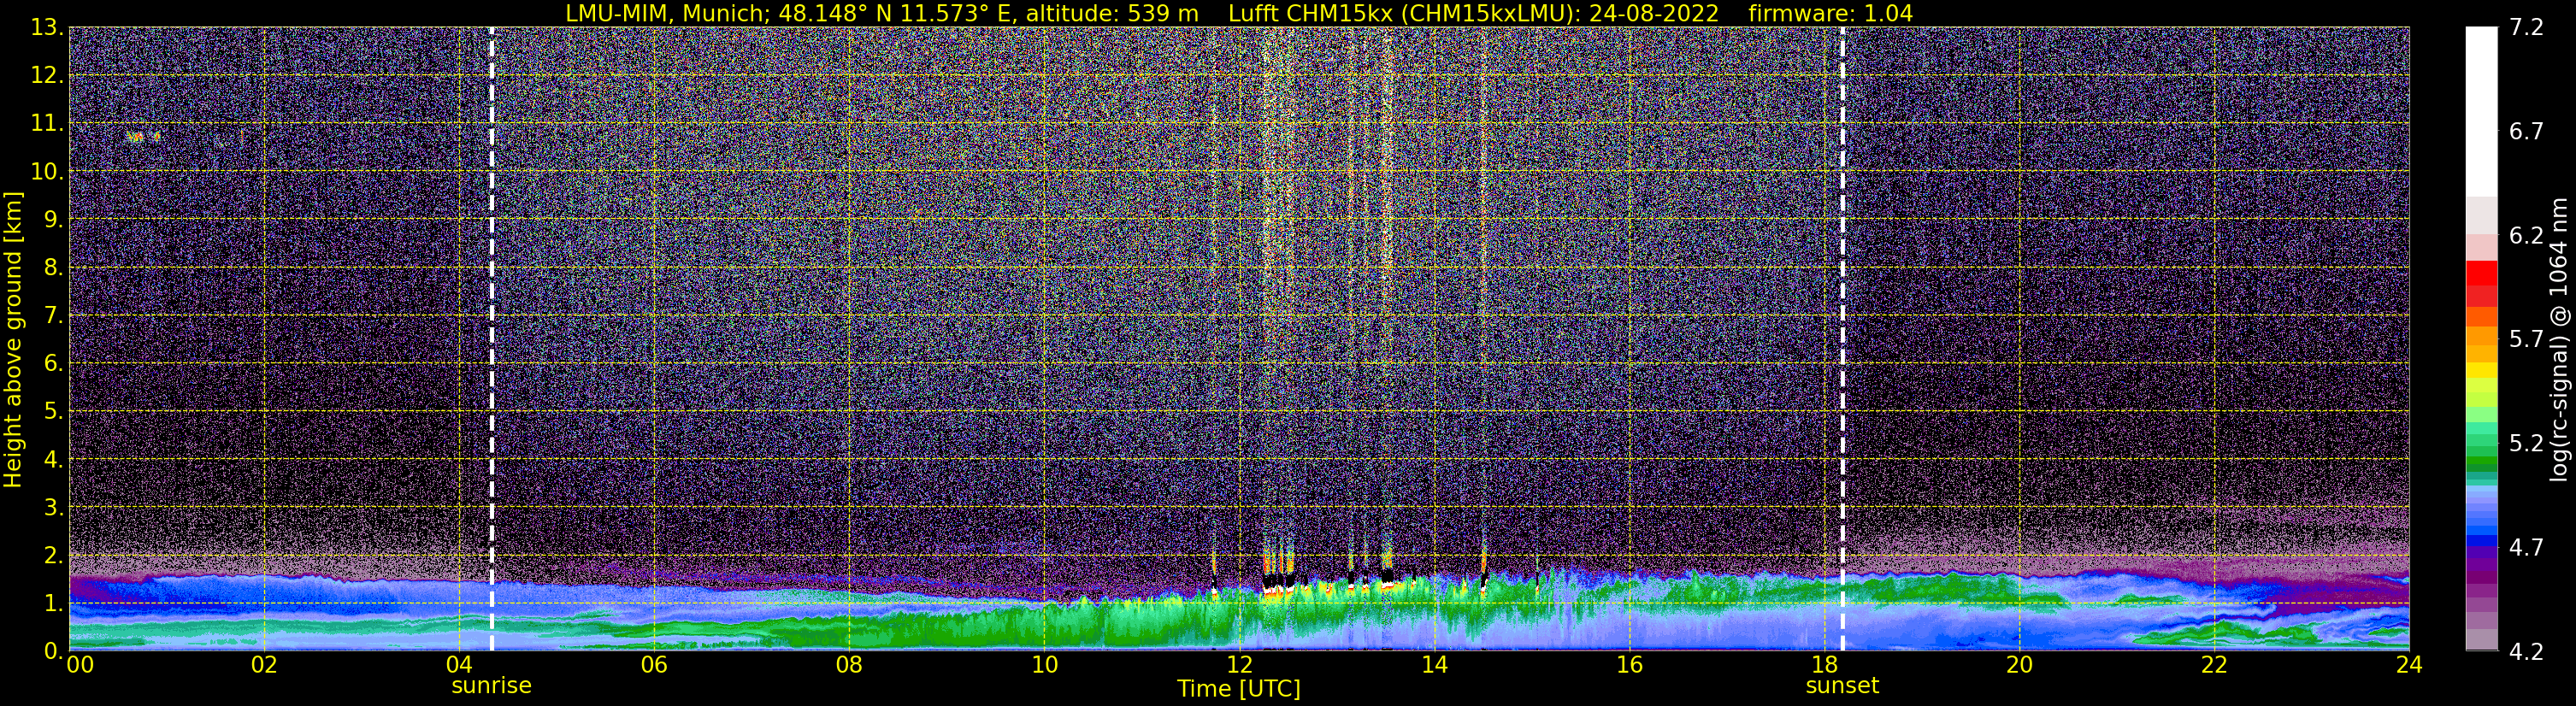Click 'firmware: 1.04' in the title
The image size is (2576, 706).
1830,13
